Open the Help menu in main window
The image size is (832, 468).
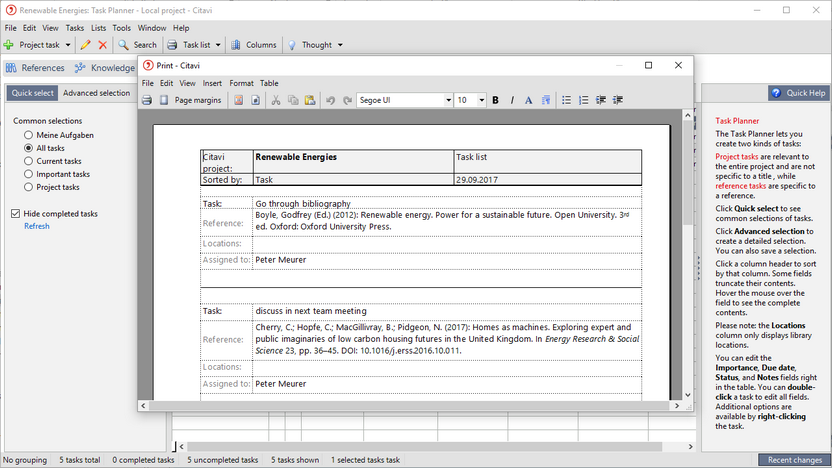pos(181,28)
